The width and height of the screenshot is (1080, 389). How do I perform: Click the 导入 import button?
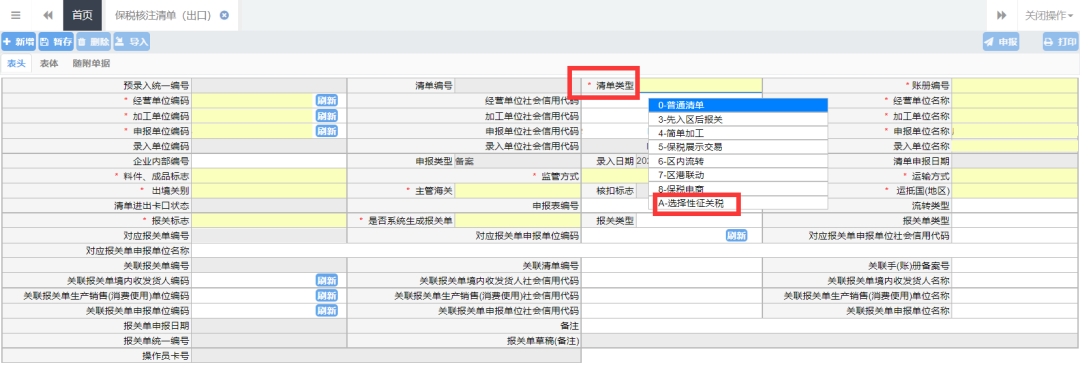(132, 42)
